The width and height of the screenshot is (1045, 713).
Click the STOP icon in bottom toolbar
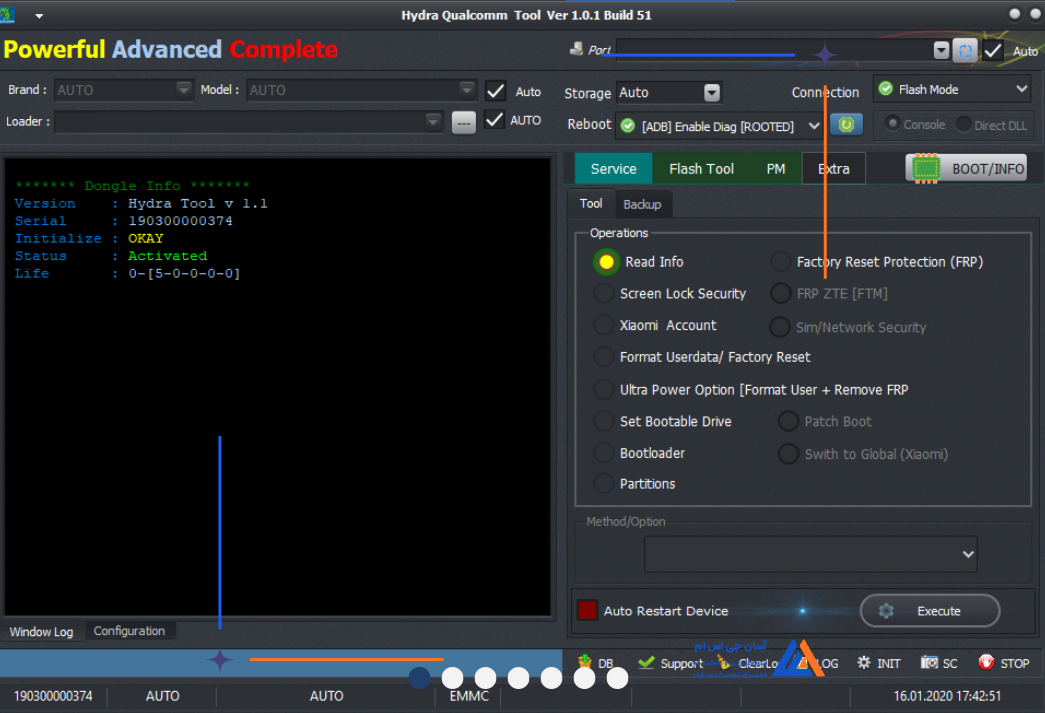tap(986, 662)
